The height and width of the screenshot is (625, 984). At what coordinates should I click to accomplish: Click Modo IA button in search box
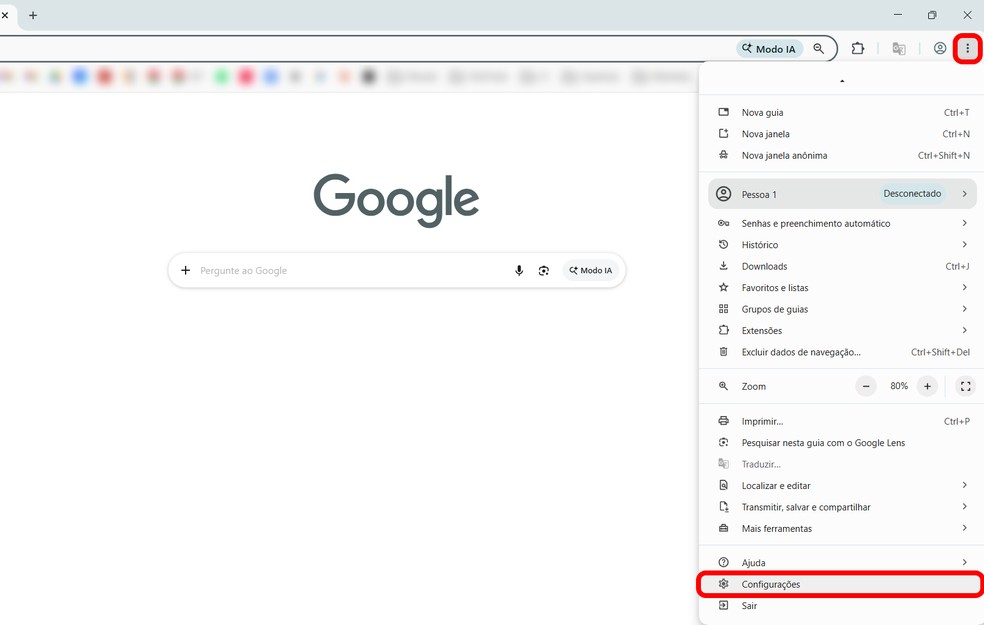(591, 270)
